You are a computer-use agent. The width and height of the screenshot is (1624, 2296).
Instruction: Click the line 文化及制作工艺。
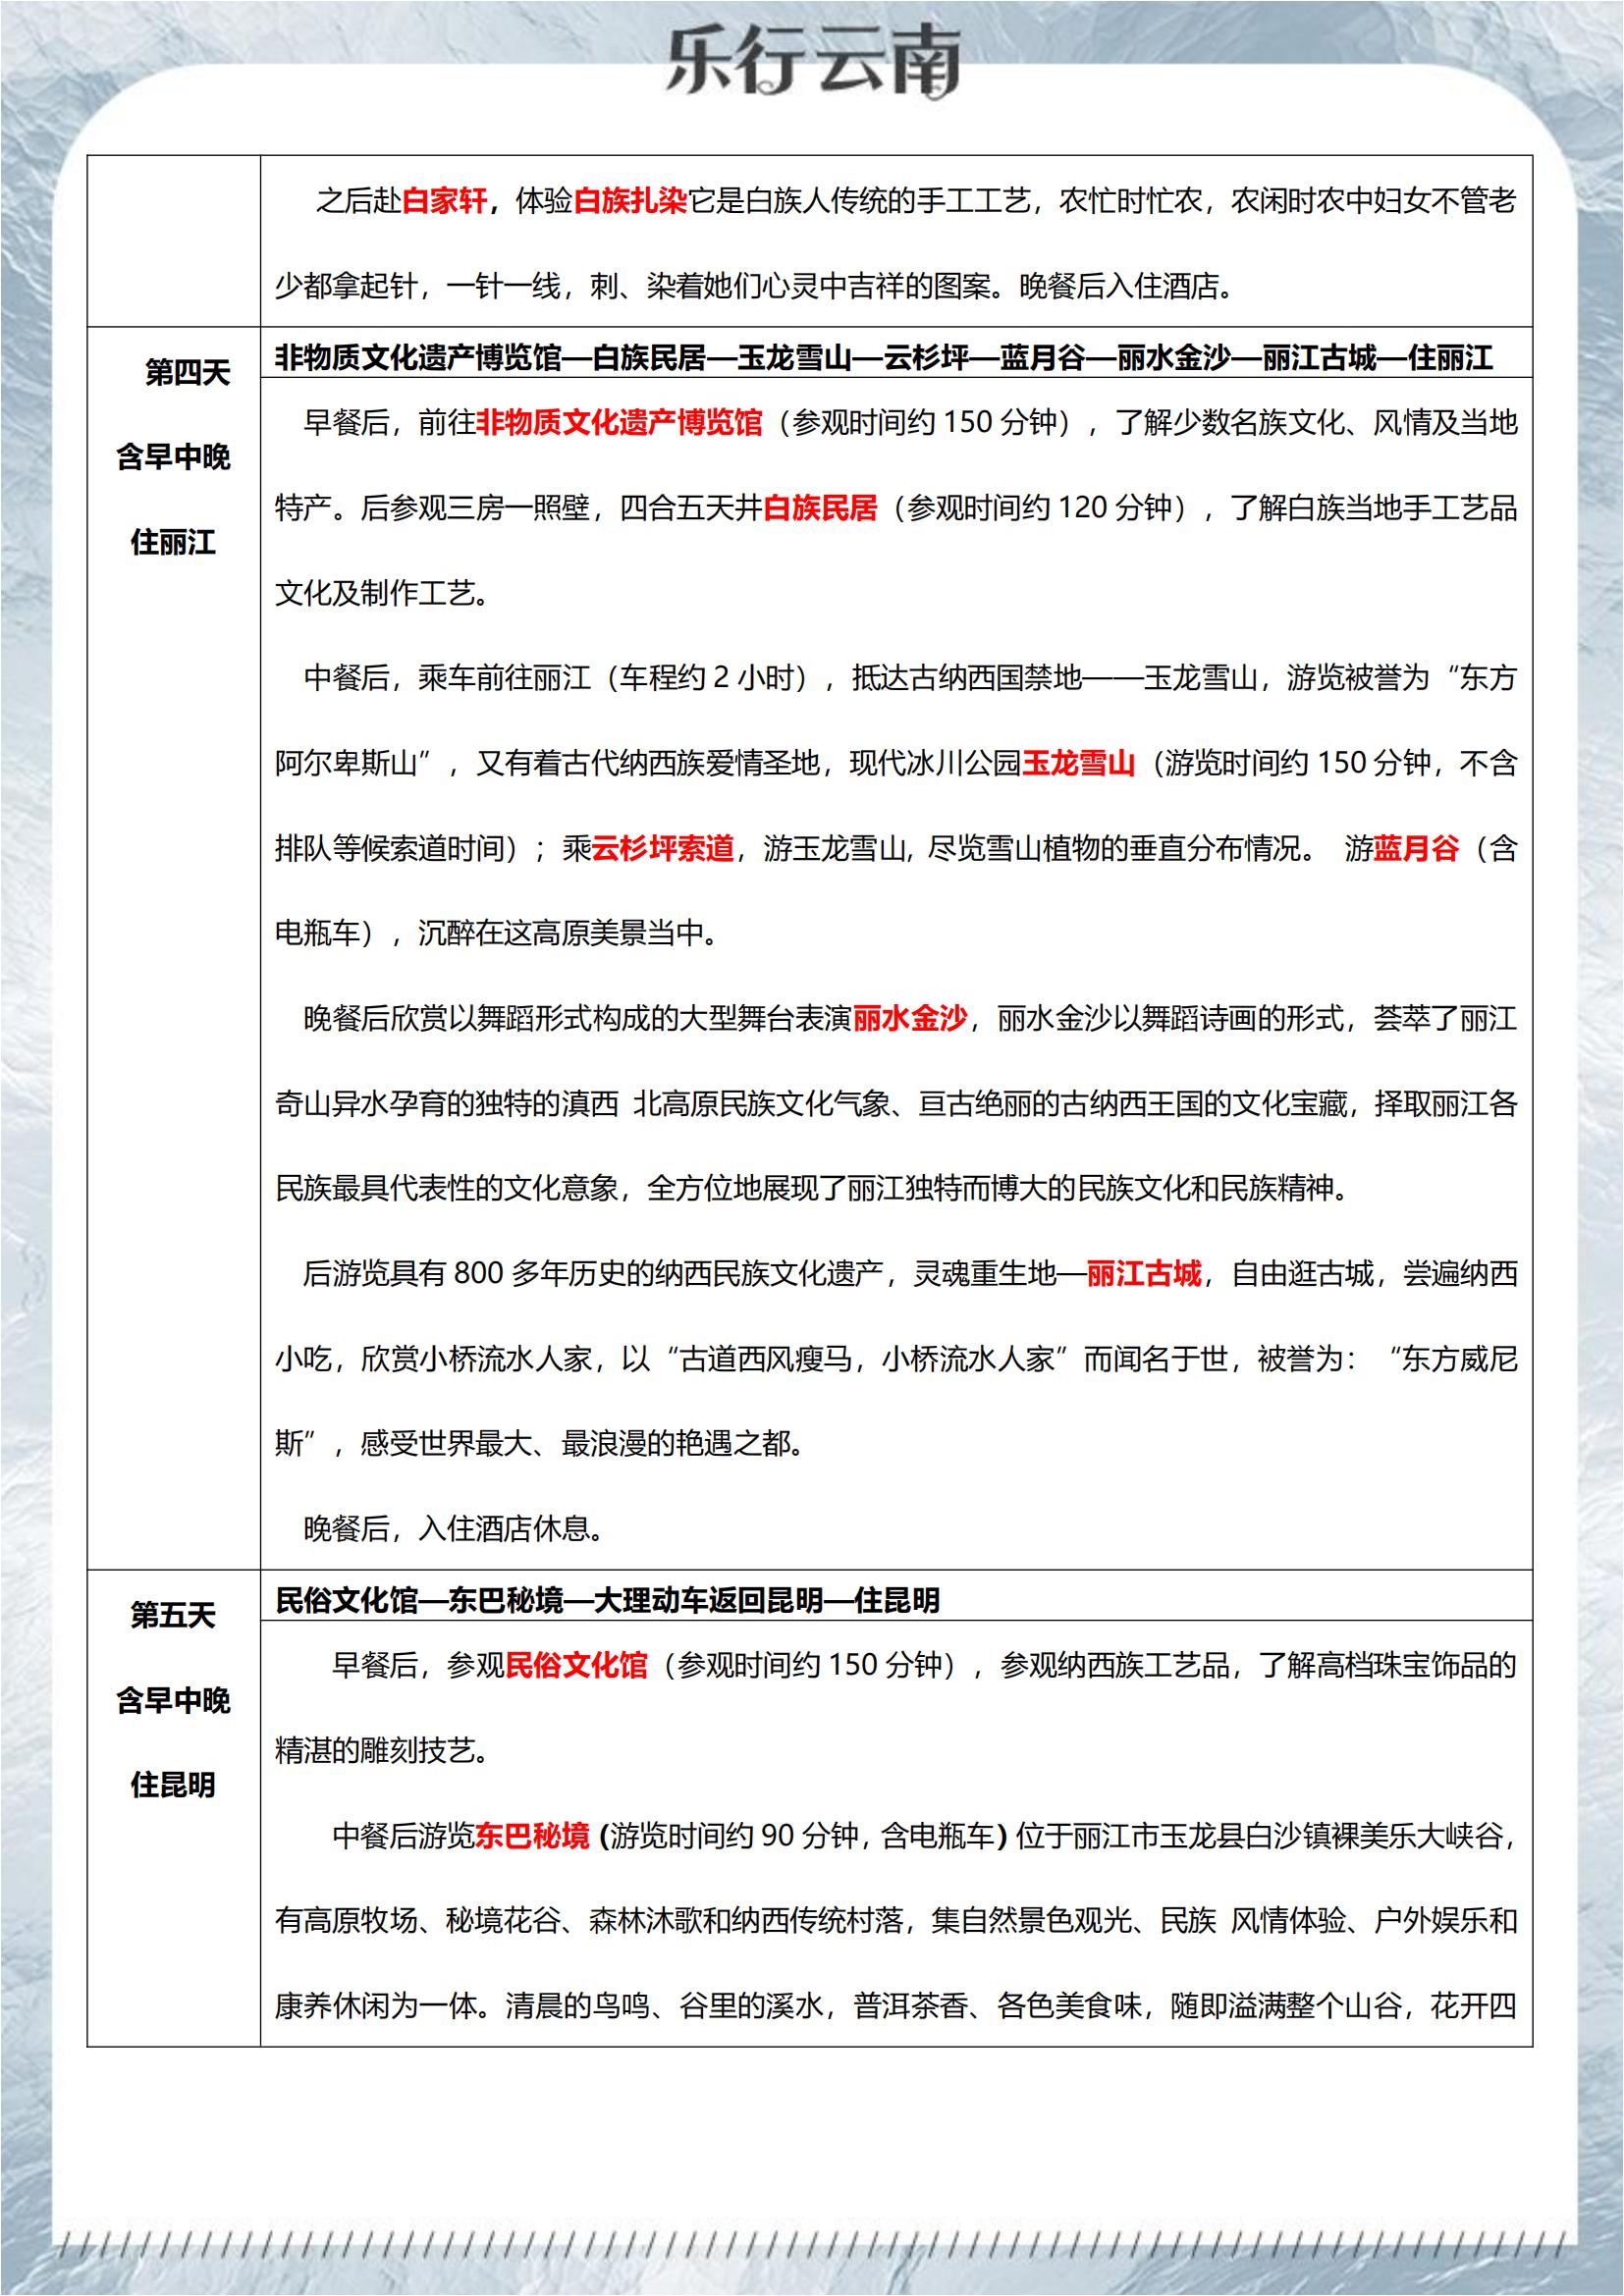pos(382,593)
